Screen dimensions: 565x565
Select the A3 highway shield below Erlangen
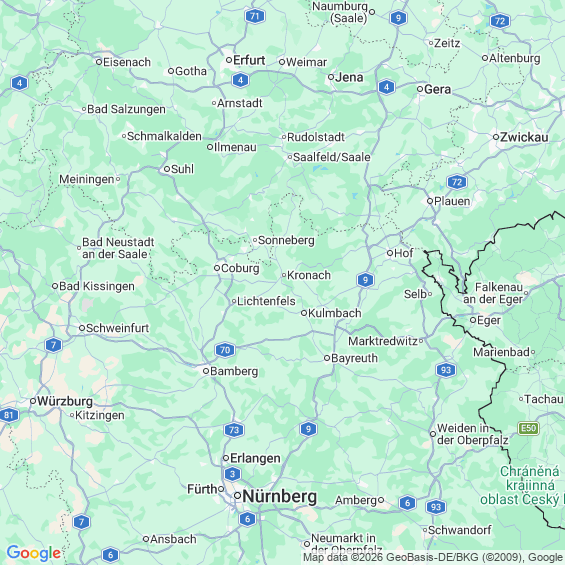coord(232,474)
